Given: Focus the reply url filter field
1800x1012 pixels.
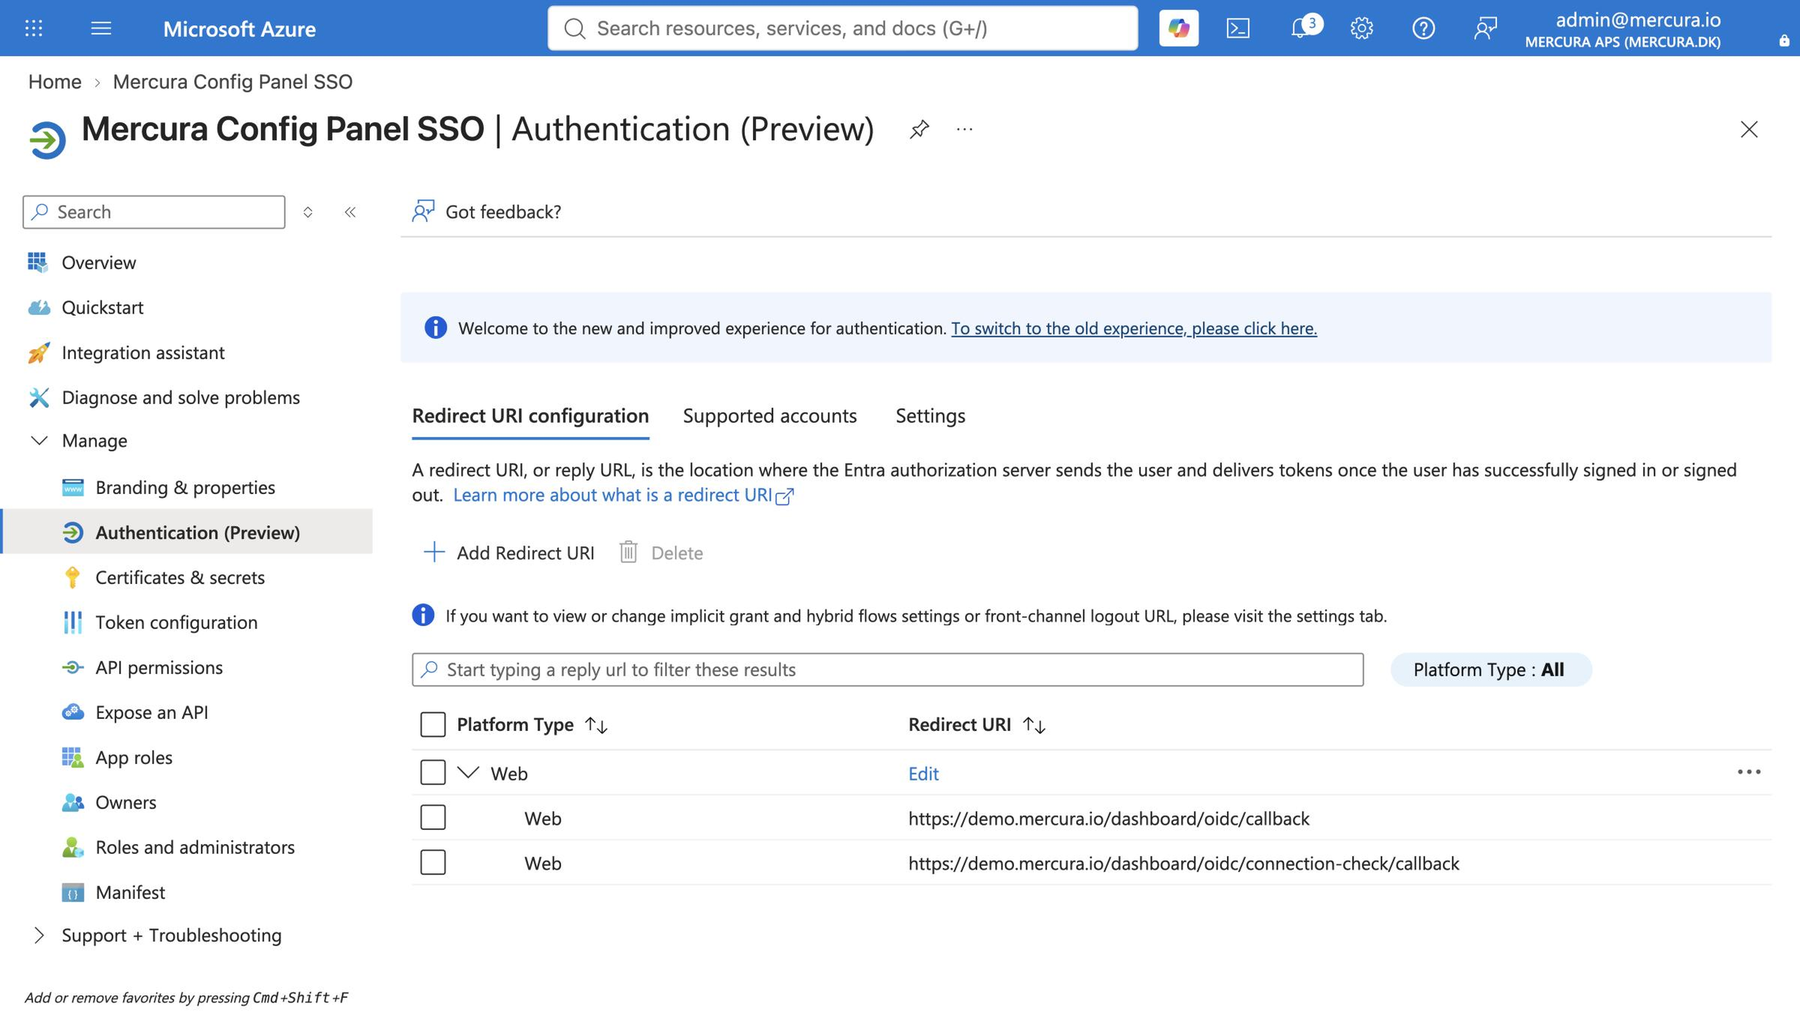Looking at the screenshot, I should click(887, 670).
